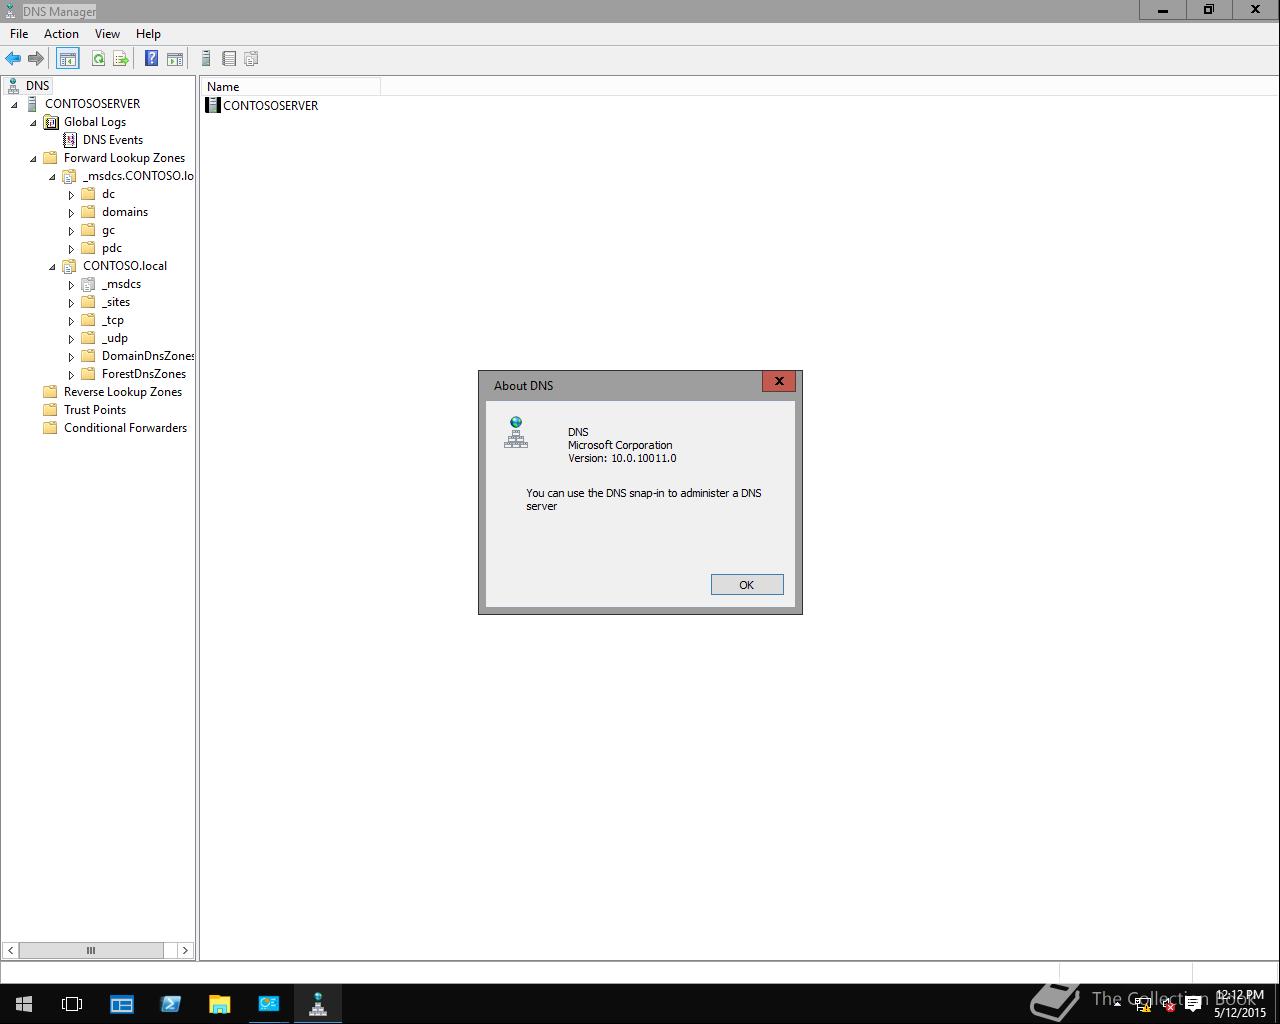The width and height of the screenshot is (1280, 1024).
Task: Select the DNS Events tree item
Action: pyautogui.click(x=112, y=140)
